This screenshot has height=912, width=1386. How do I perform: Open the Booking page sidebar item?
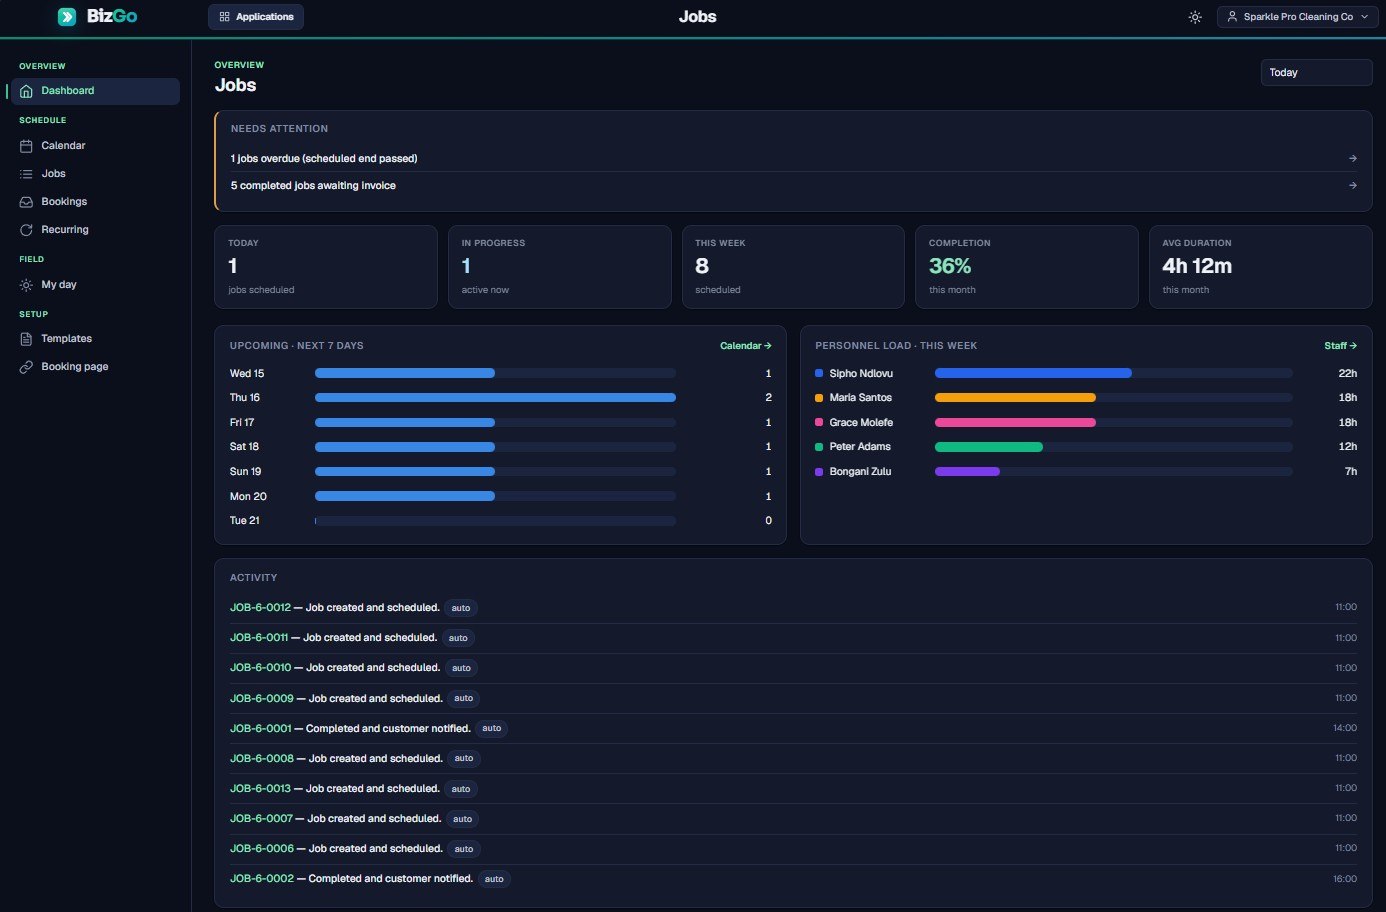95,367
